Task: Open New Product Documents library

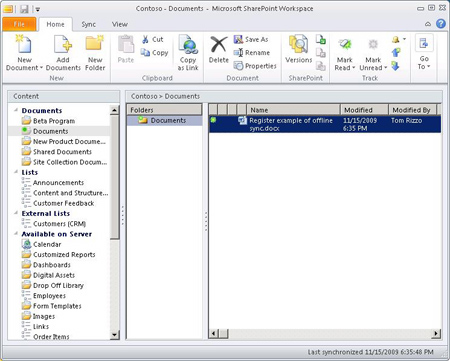Action: (x=64, y=141)
